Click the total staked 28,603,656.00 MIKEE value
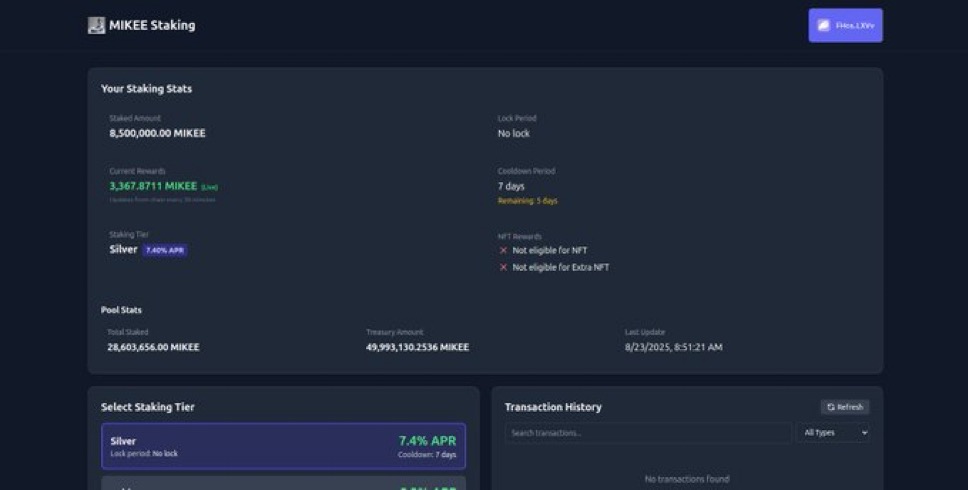 [153, 347]
